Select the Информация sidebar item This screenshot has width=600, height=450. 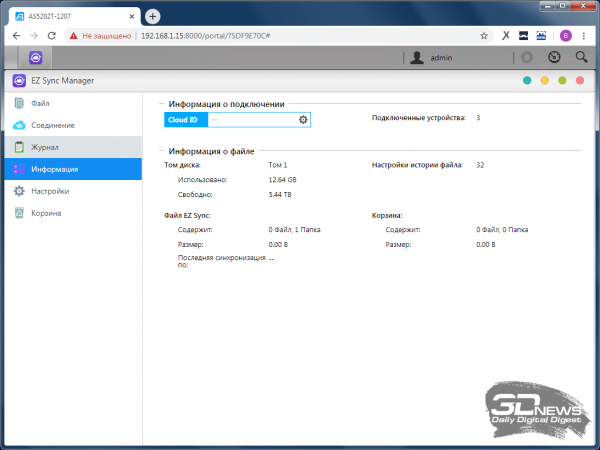click(53, 169)
